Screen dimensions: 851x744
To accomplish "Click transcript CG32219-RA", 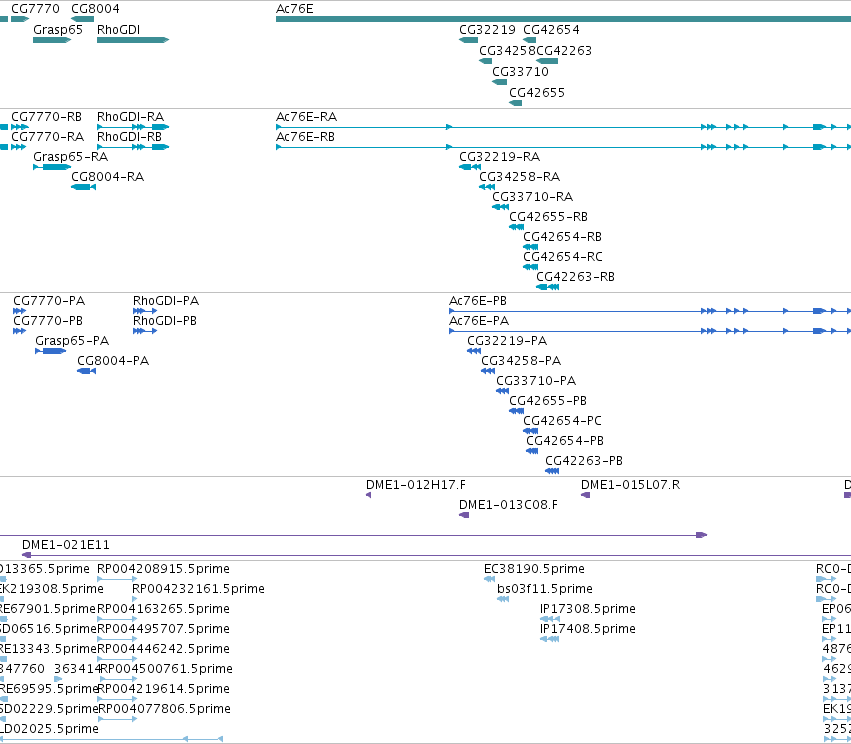I will point(499,157).
